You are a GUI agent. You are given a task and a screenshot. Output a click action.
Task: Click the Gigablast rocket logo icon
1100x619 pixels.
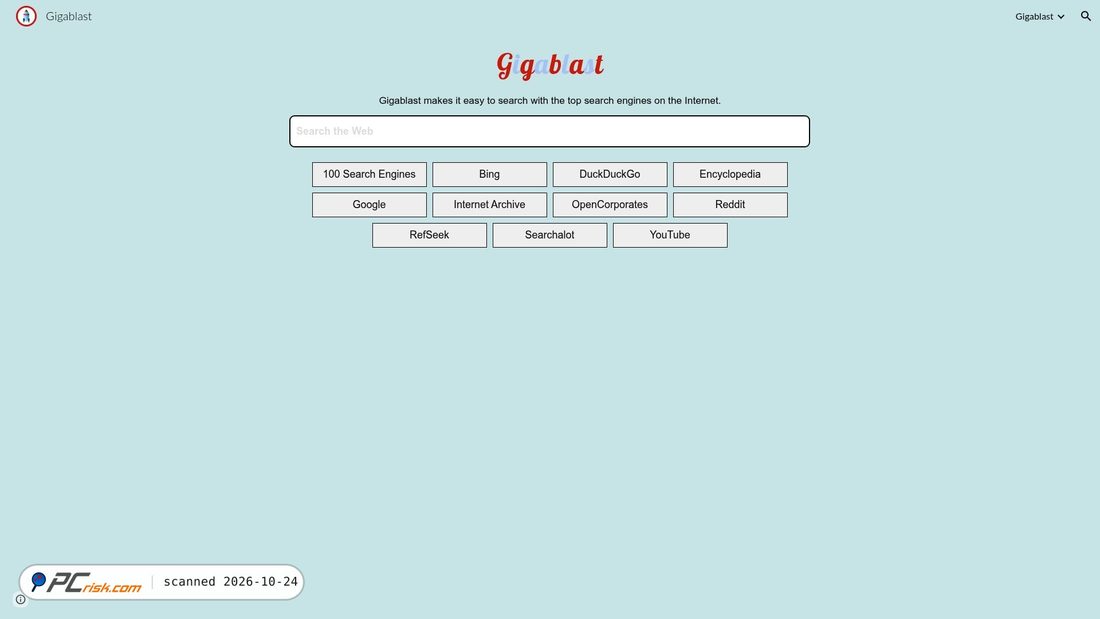(x=26, y=16)
